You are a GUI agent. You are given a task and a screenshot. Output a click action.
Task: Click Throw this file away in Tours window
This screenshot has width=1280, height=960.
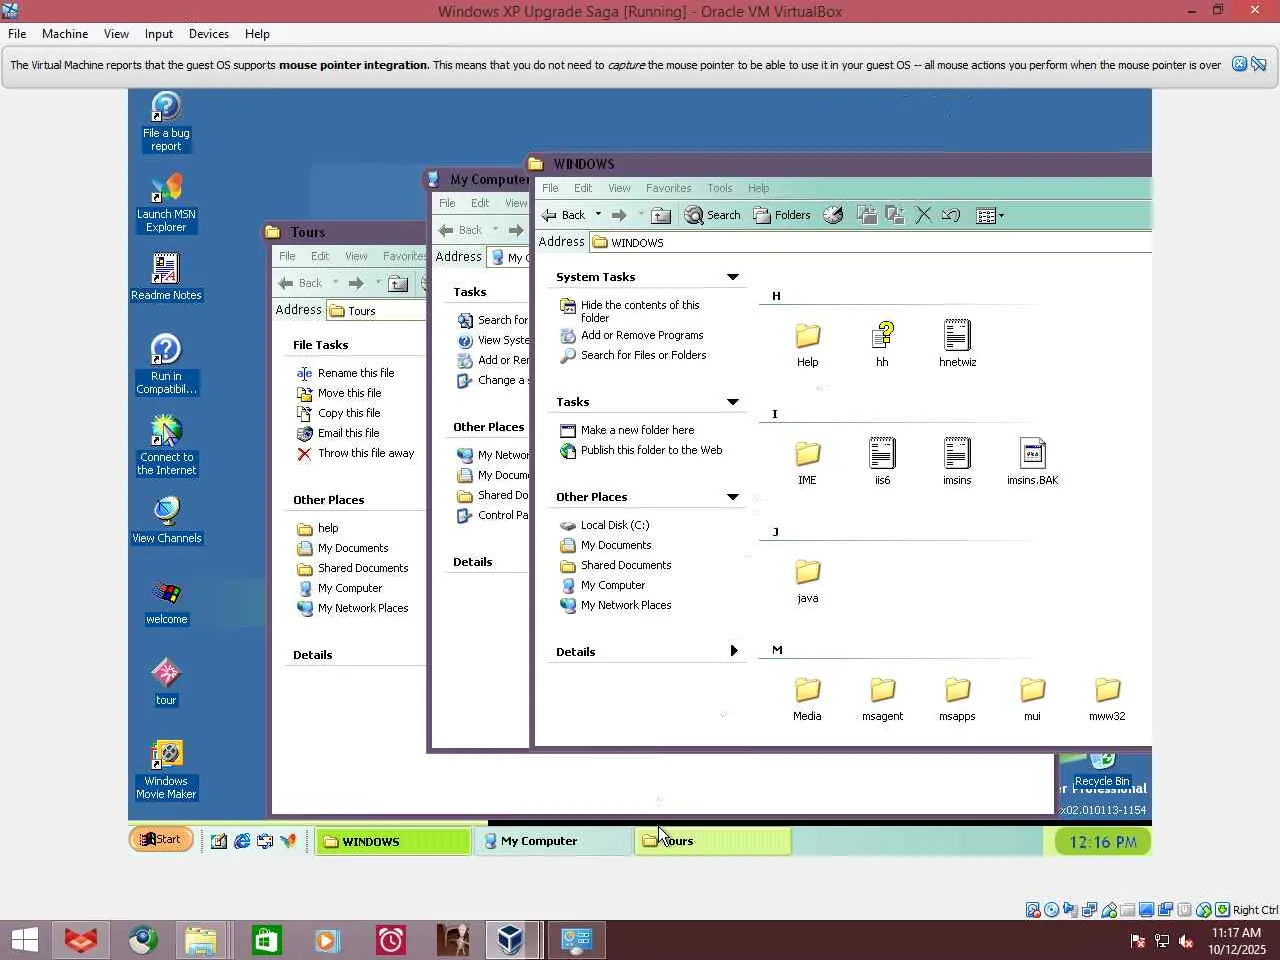[x=366, y=453]
